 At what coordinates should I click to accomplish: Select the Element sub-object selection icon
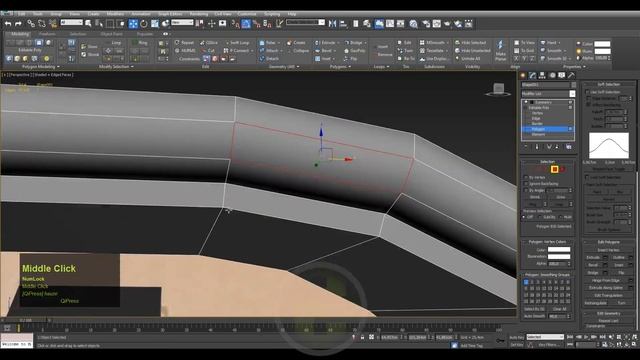(562, 169)
